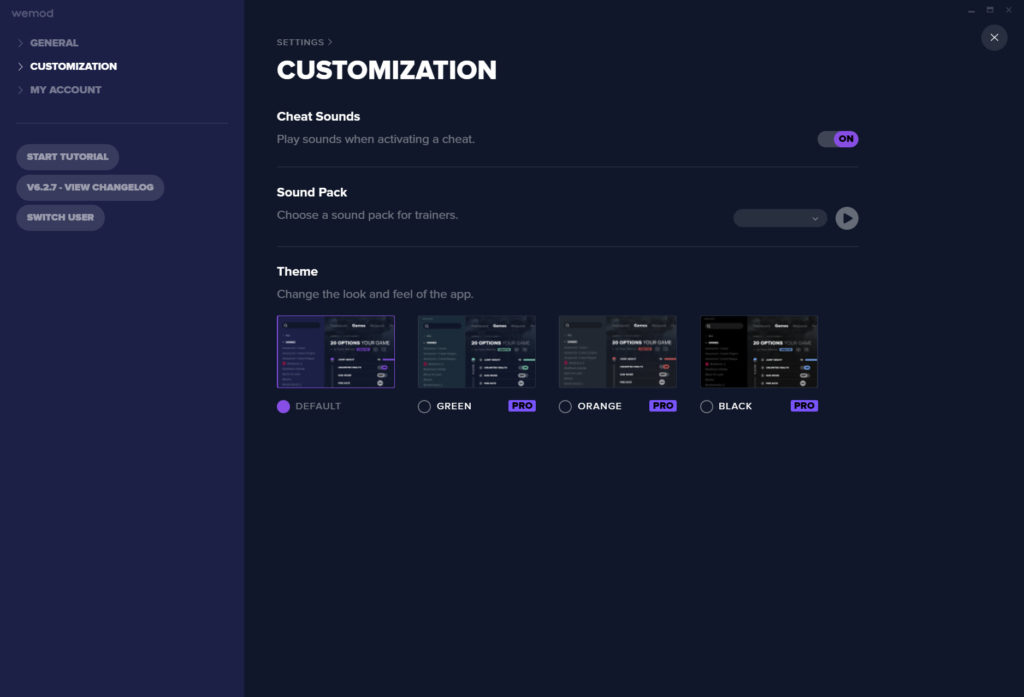Image resolution: width=1024 pixels, height=697 pixels.
Task: Click the PRO badge next to Green
Action: tap(522, 406)
